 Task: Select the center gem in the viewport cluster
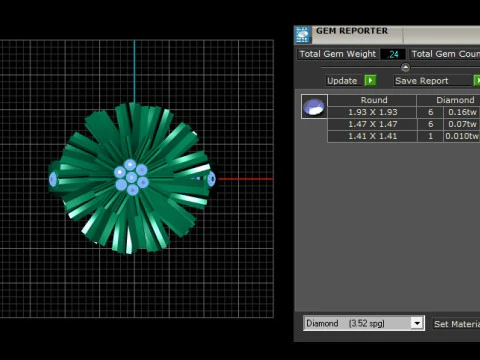pos(131,177)
